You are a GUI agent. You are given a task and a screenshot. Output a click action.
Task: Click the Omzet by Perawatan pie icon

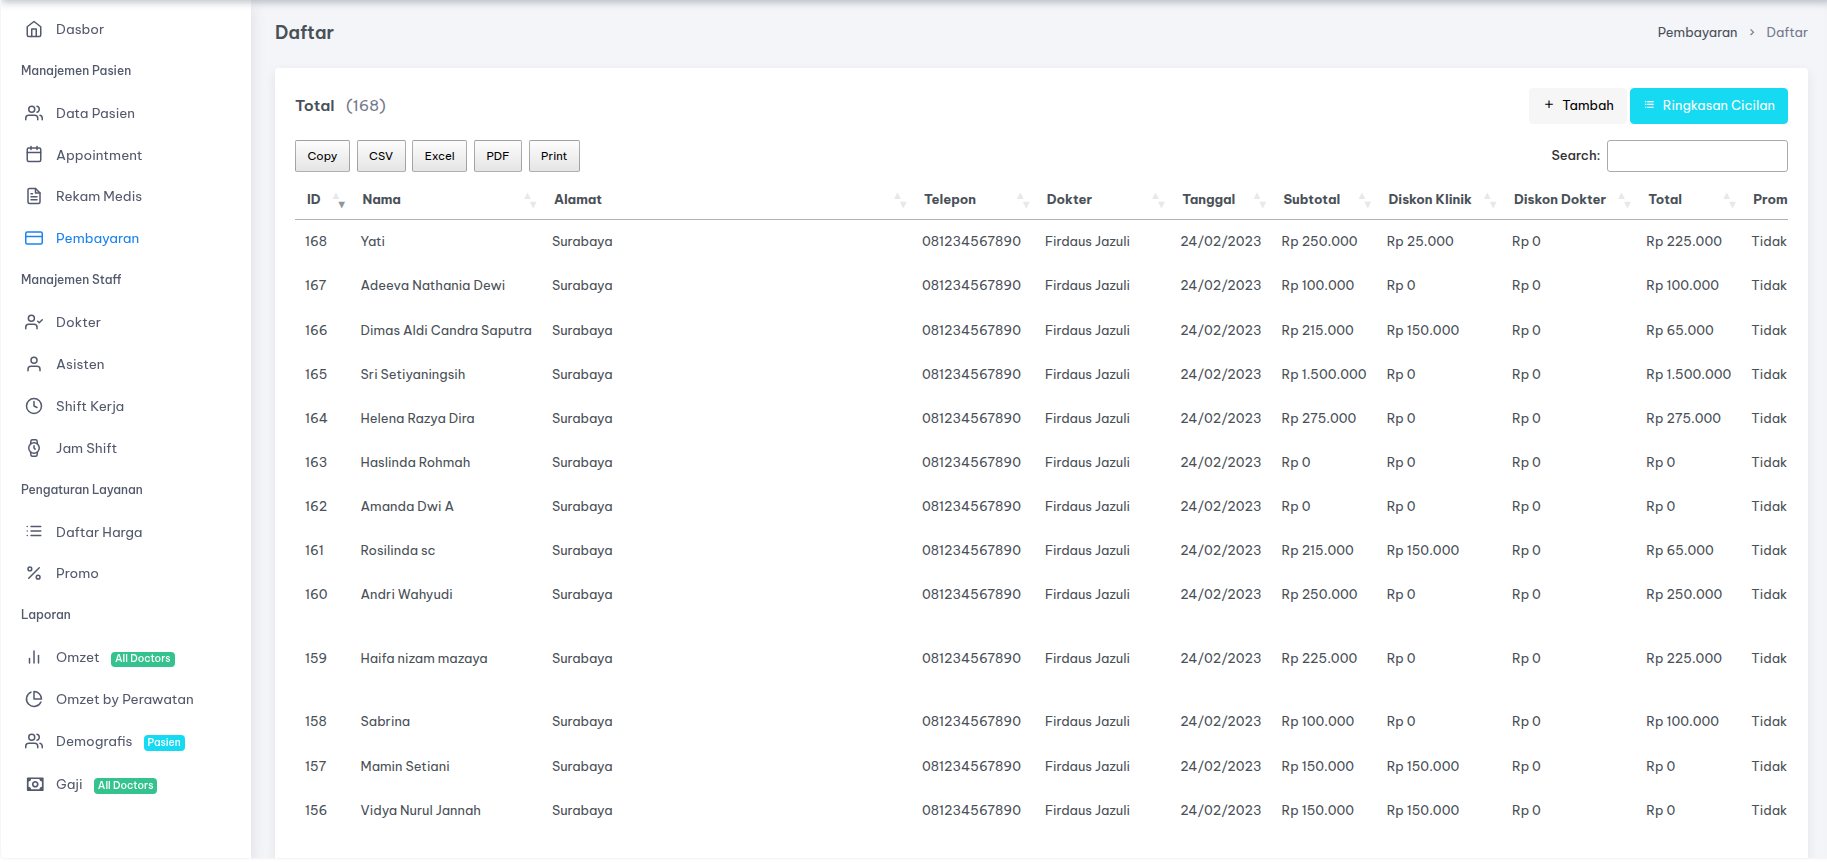click(x=34, y=699)
